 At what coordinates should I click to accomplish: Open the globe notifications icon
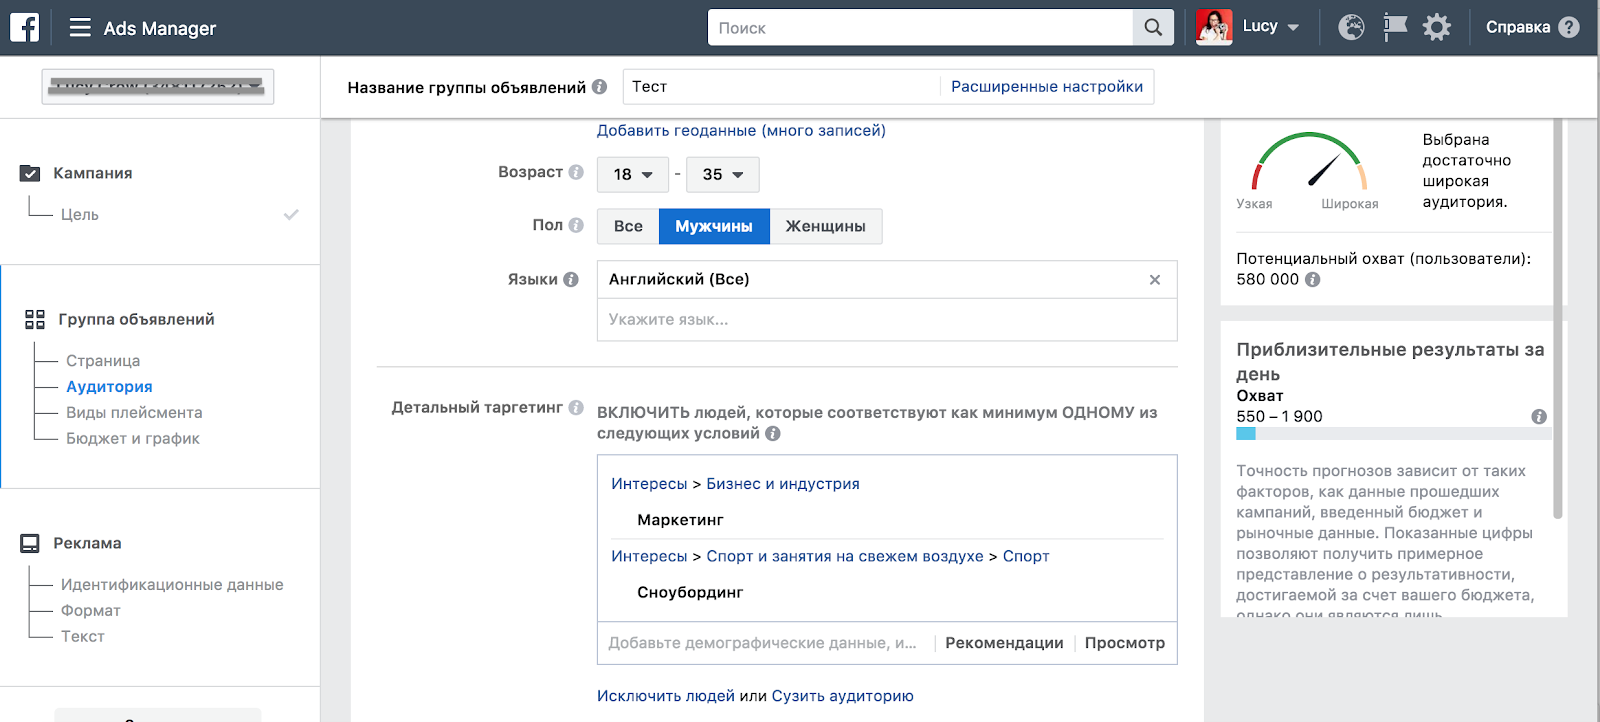click(x=1351, y=27)
